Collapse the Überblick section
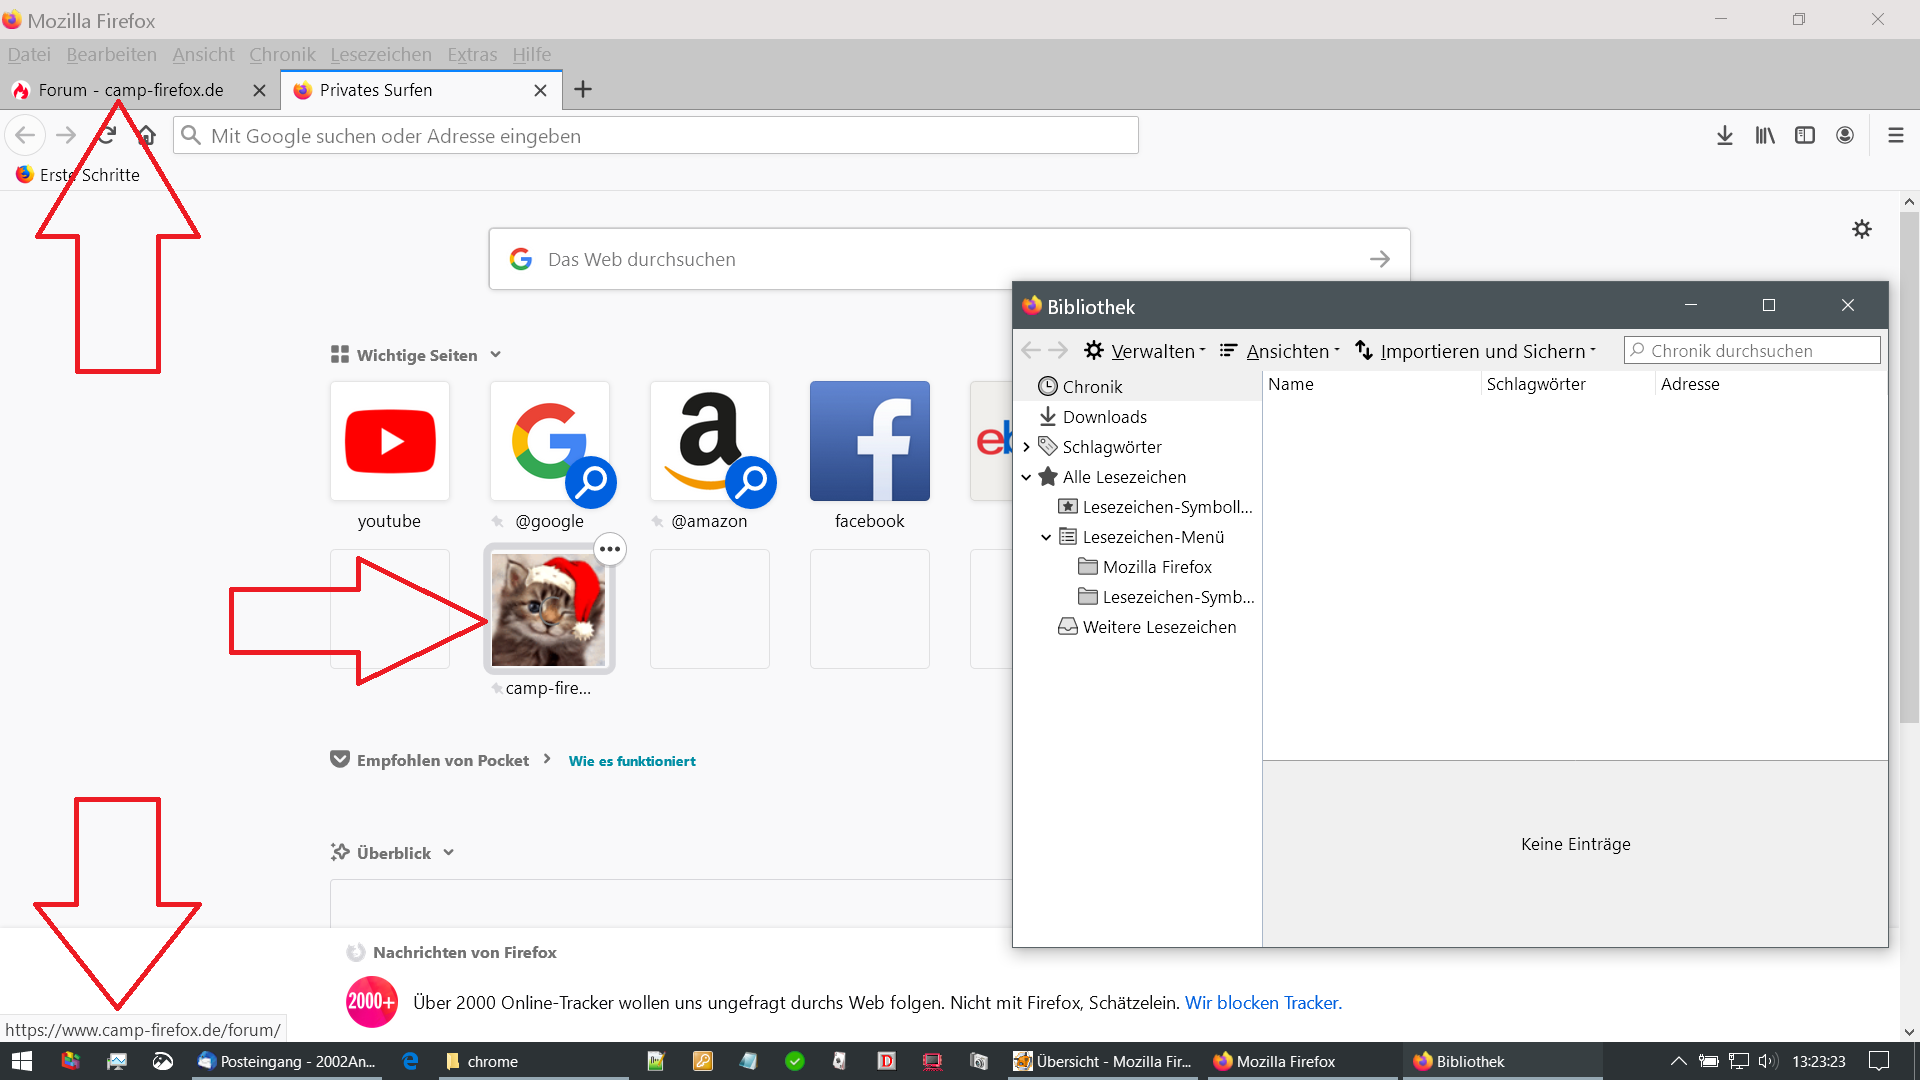 pyautogui.click(x=449, y=853)
